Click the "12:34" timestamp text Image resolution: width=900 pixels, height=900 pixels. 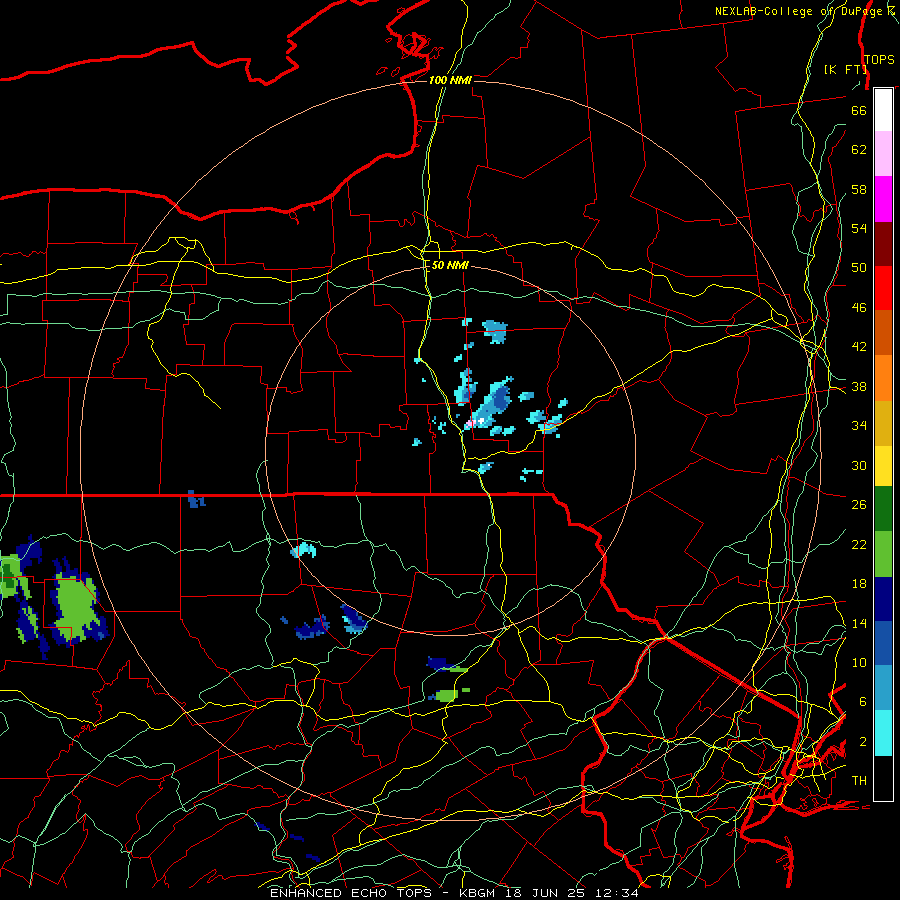tap(618, 893)
